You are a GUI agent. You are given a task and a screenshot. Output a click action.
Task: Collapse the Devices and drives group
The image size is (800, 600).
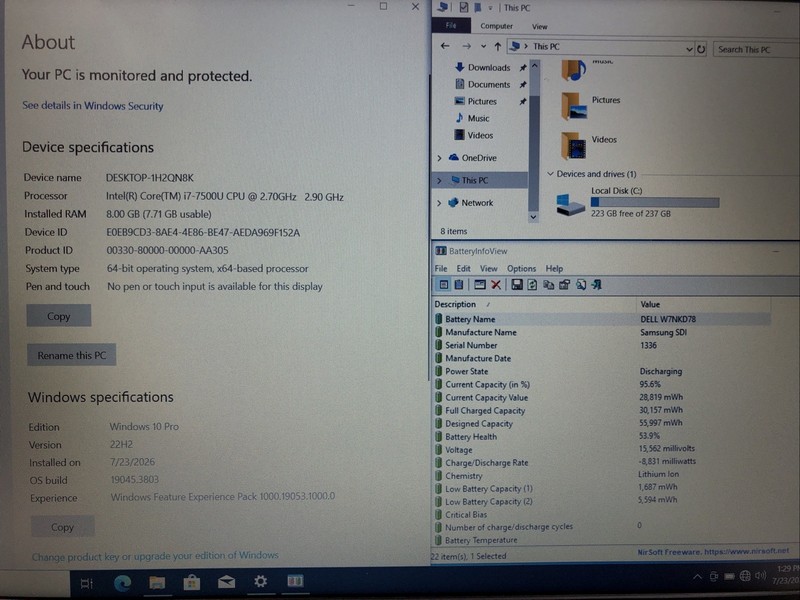tap(551, 174)
